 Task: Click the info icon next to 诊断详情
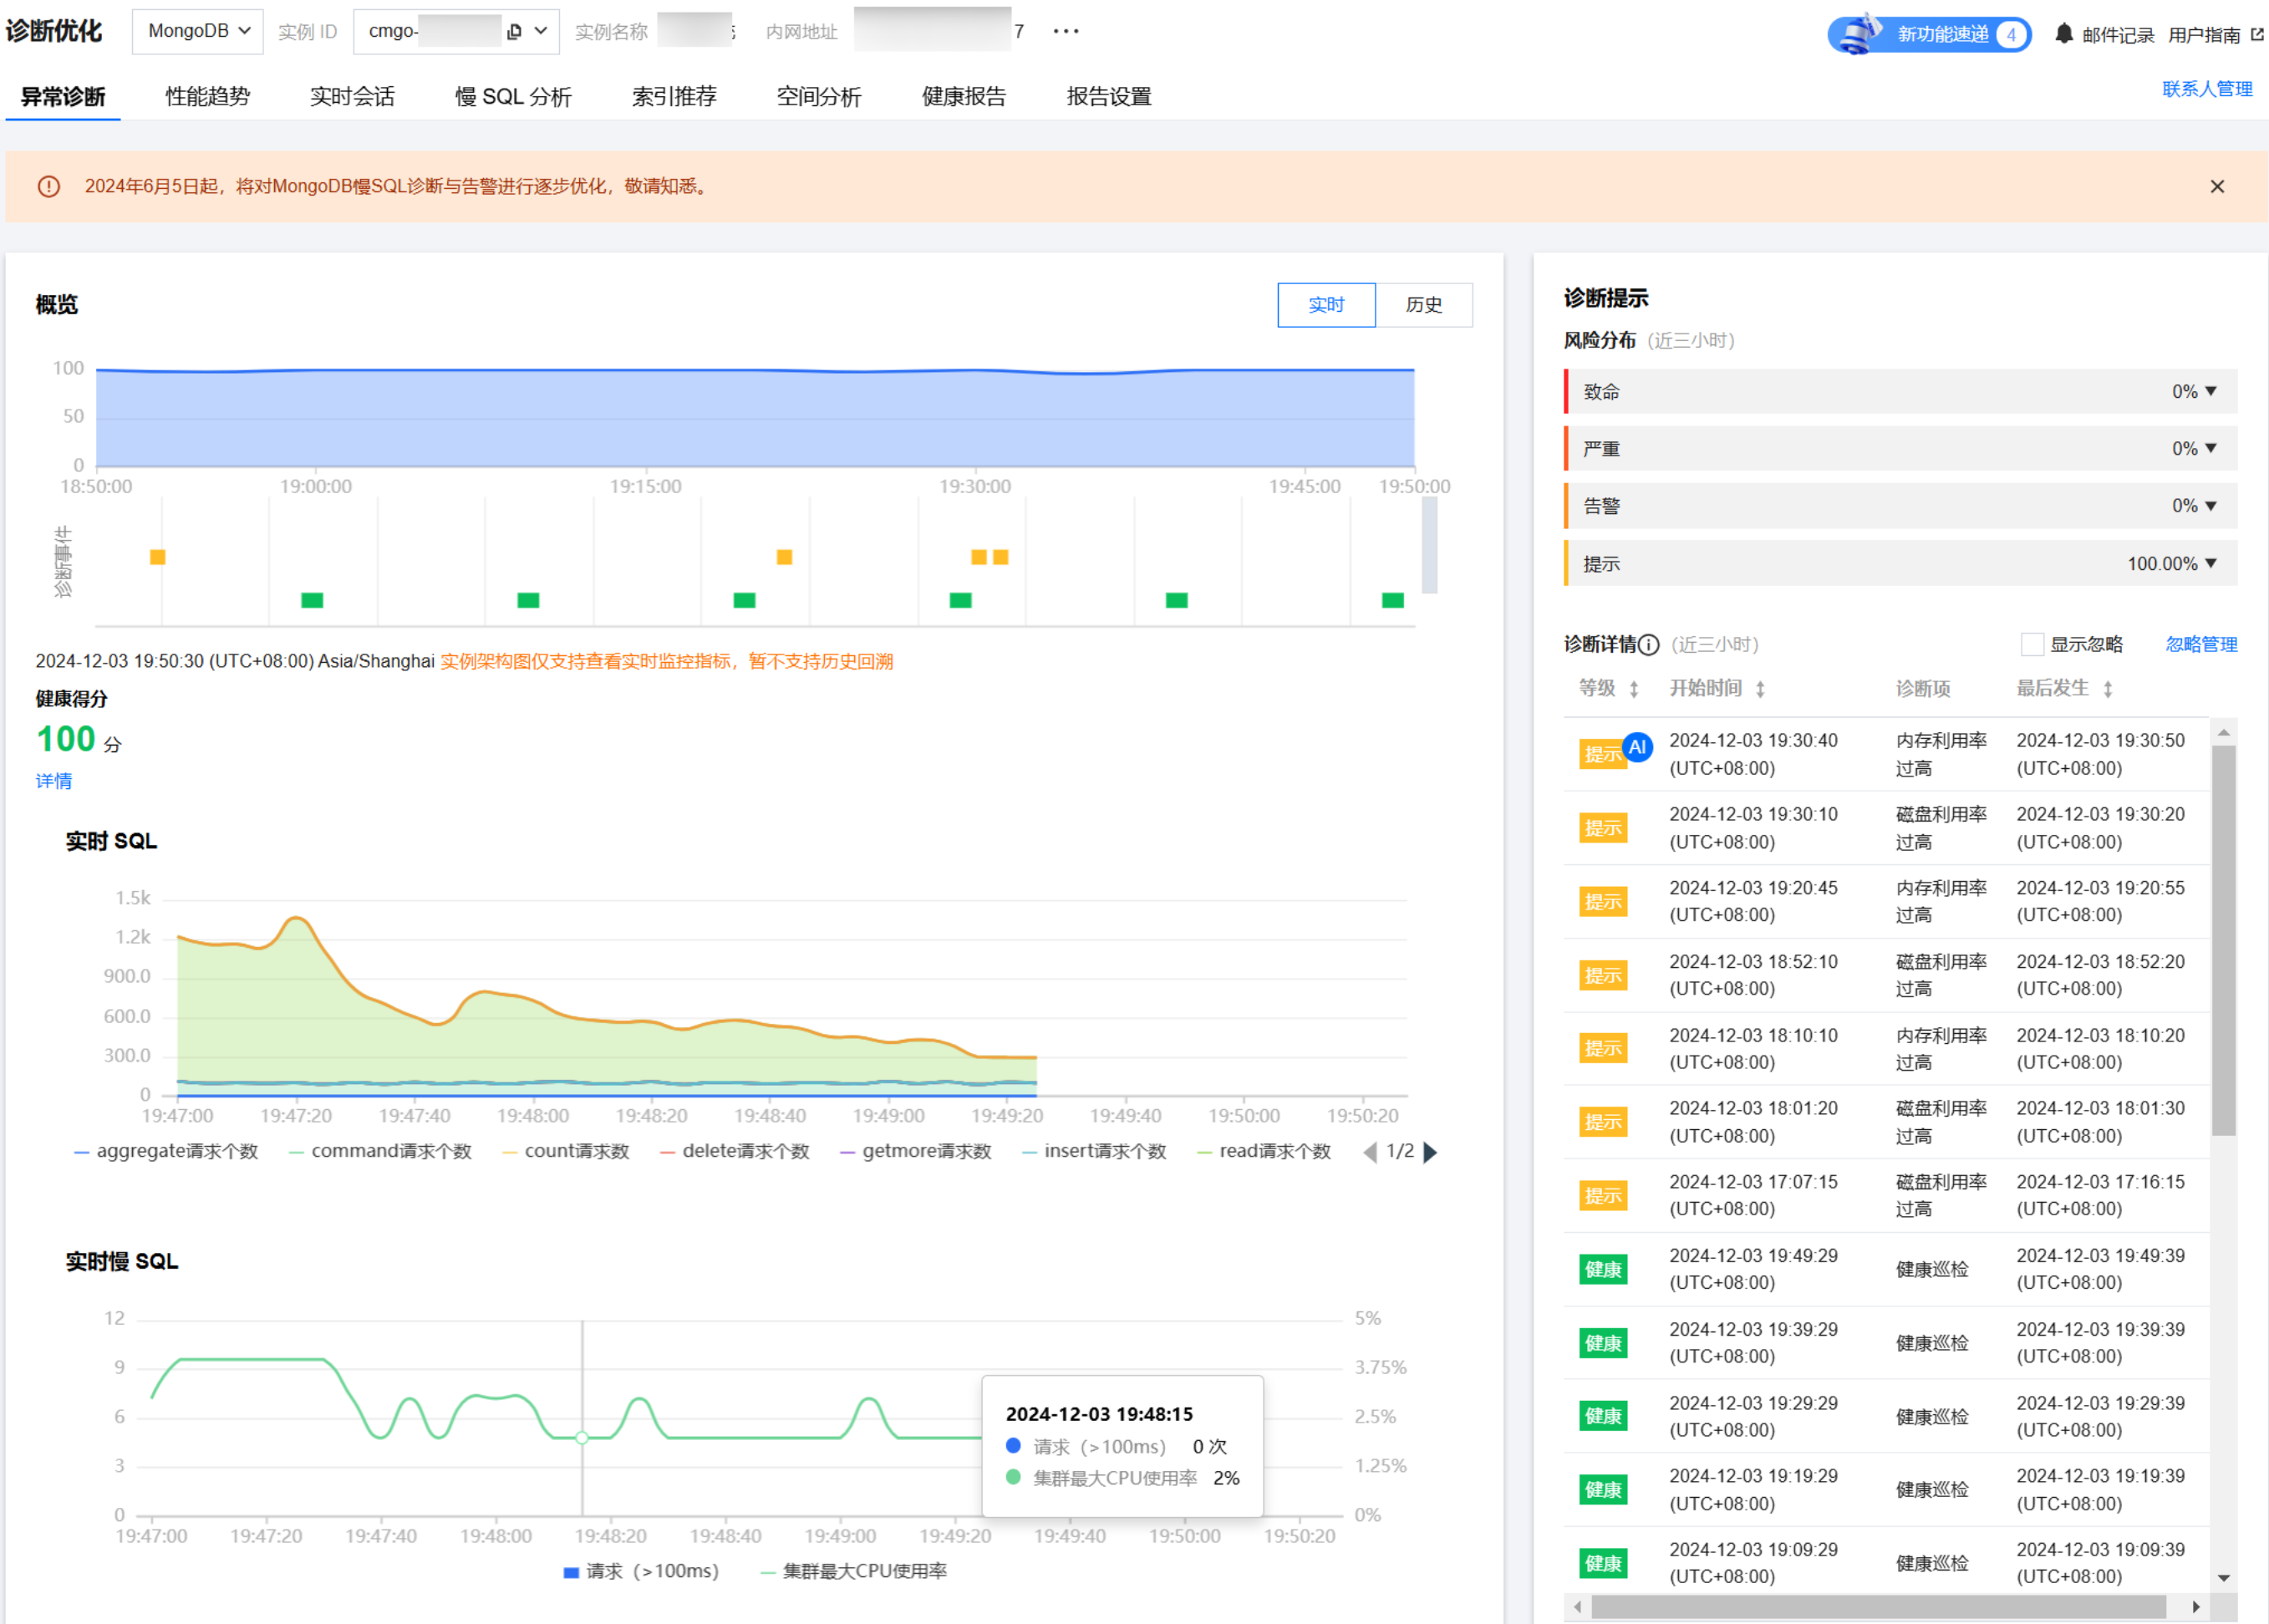(1649, 645)
